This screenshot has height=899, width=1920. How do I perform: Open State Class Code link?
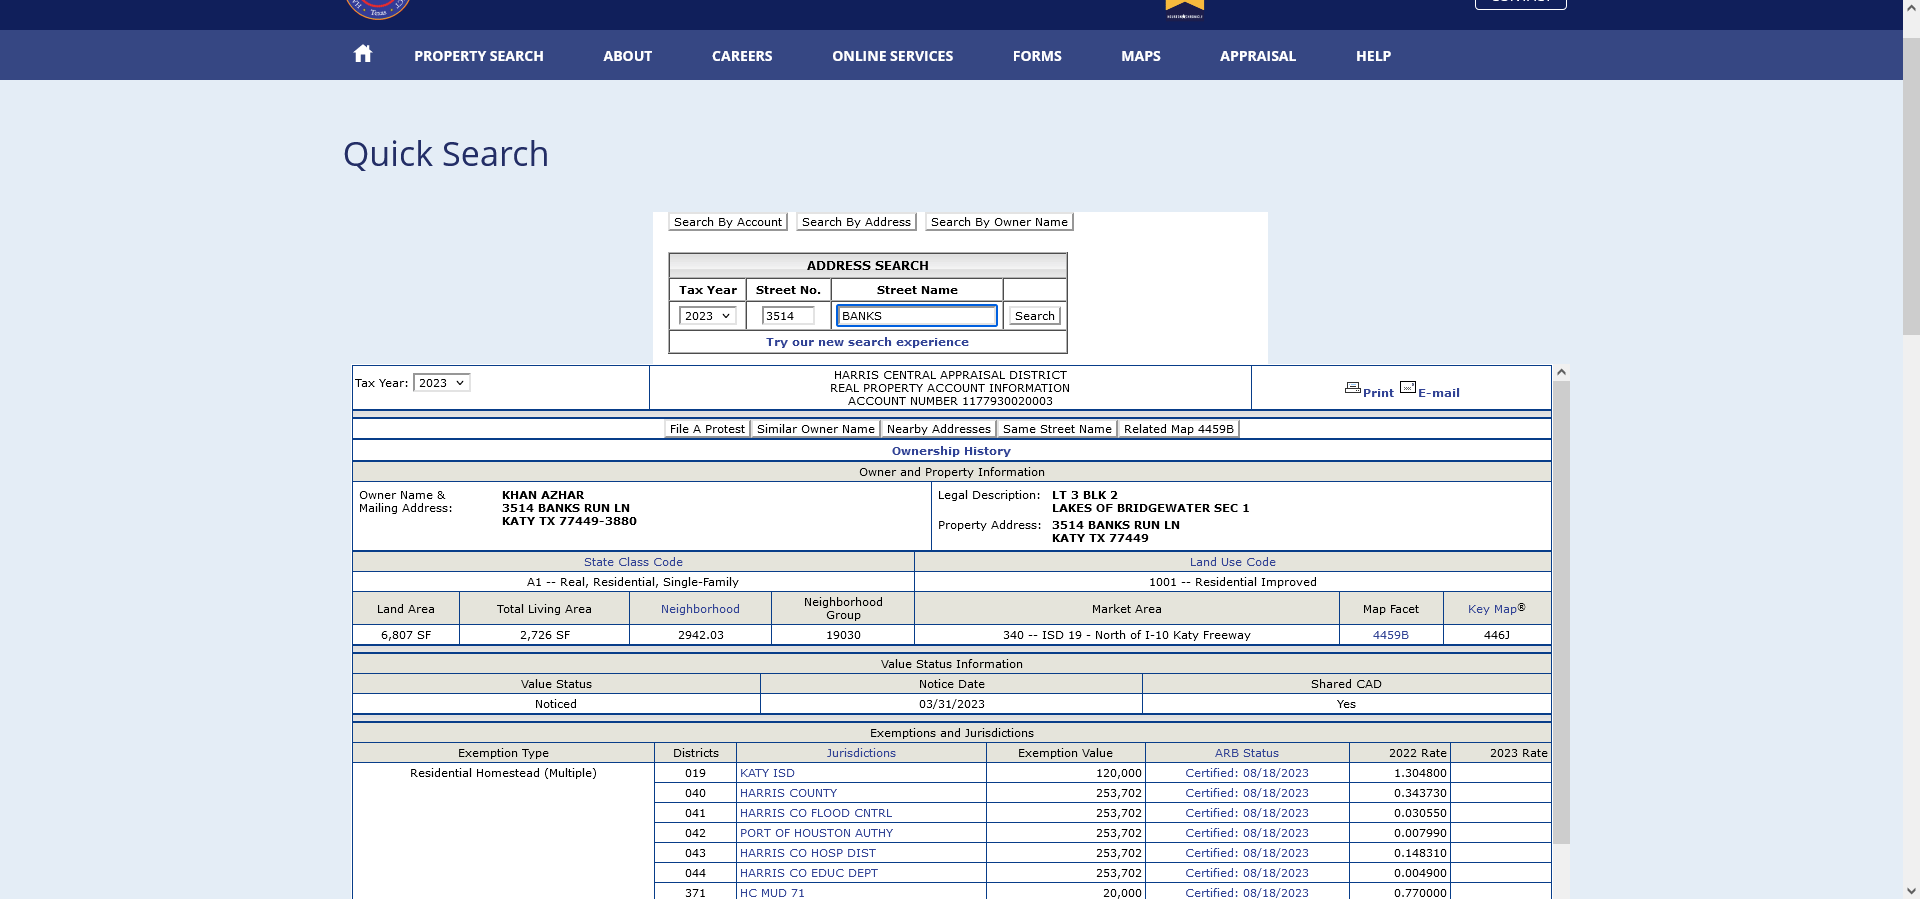tap(633, 562)
